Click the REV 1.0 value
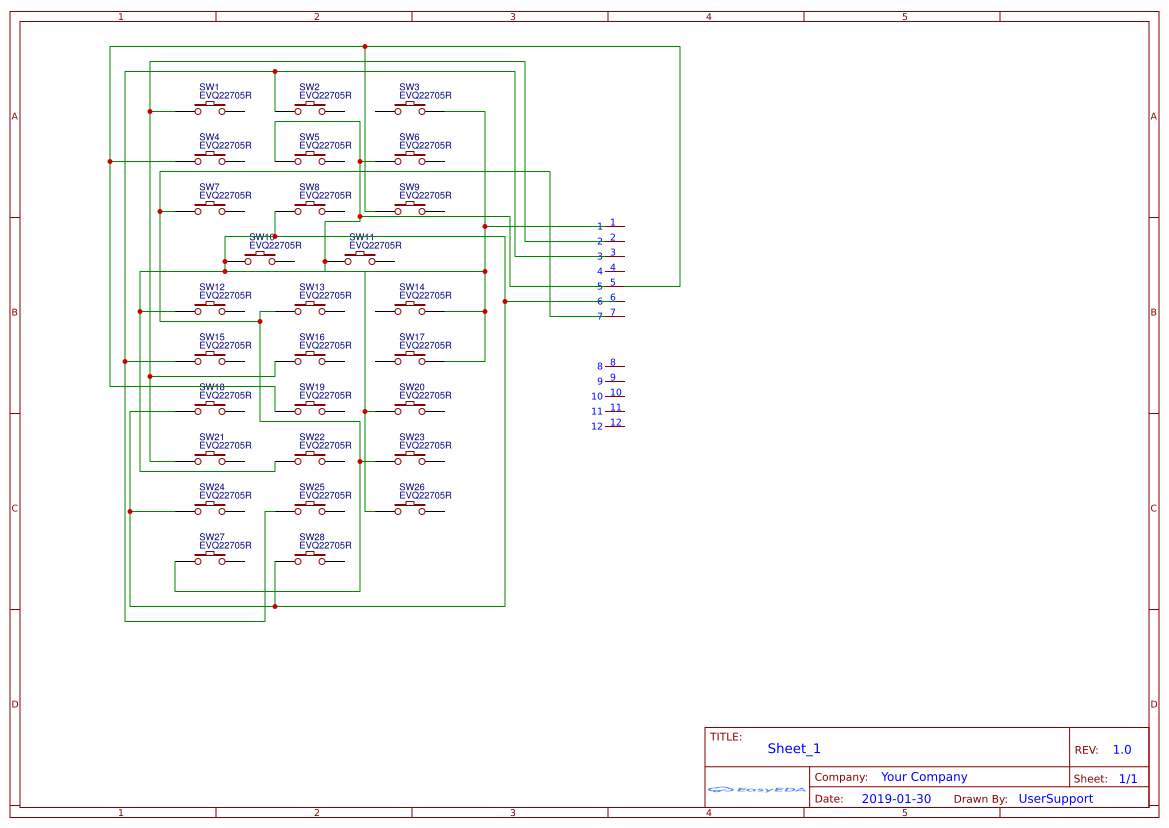Screen dimensions: 1169x828 coord(1122,750)
